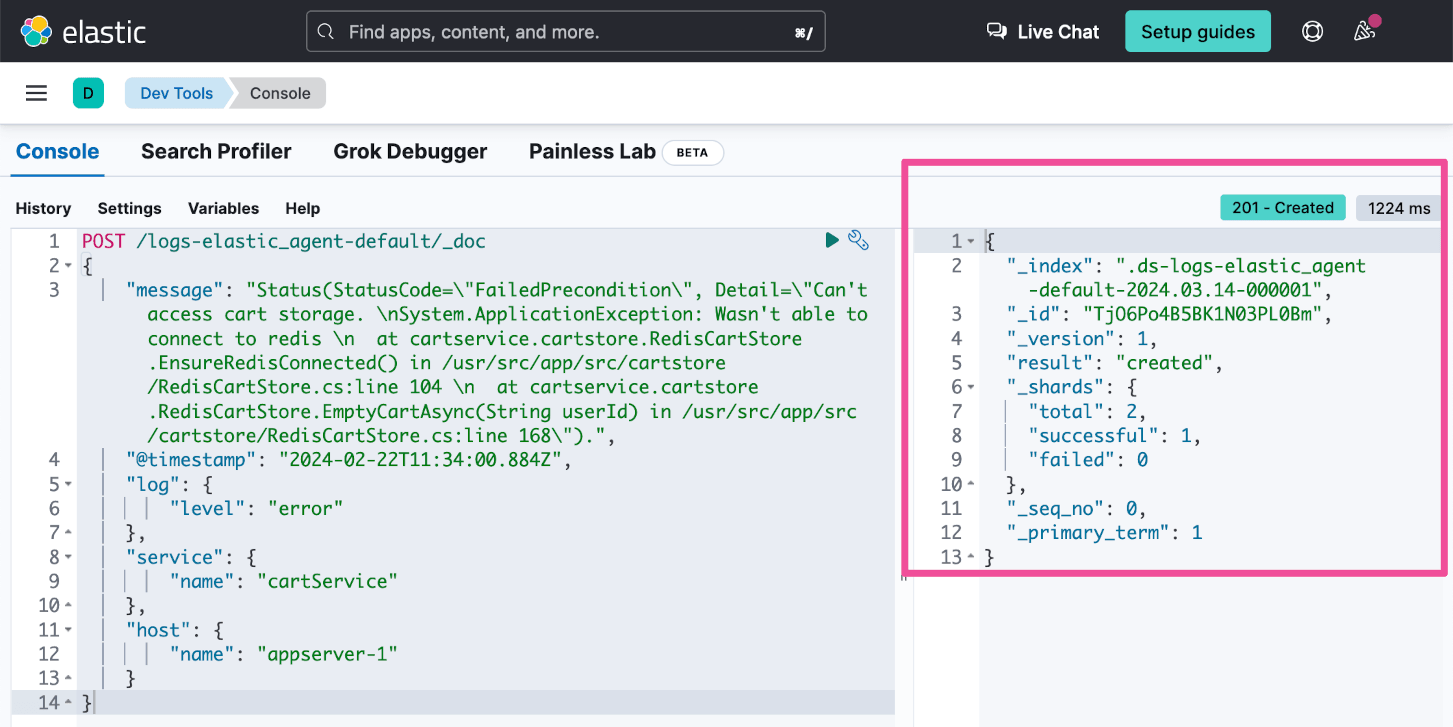The width and height of the screenshot is (1453, 727).
Task: Open the newsfeed celebration icon
Action: [1365, 31]
